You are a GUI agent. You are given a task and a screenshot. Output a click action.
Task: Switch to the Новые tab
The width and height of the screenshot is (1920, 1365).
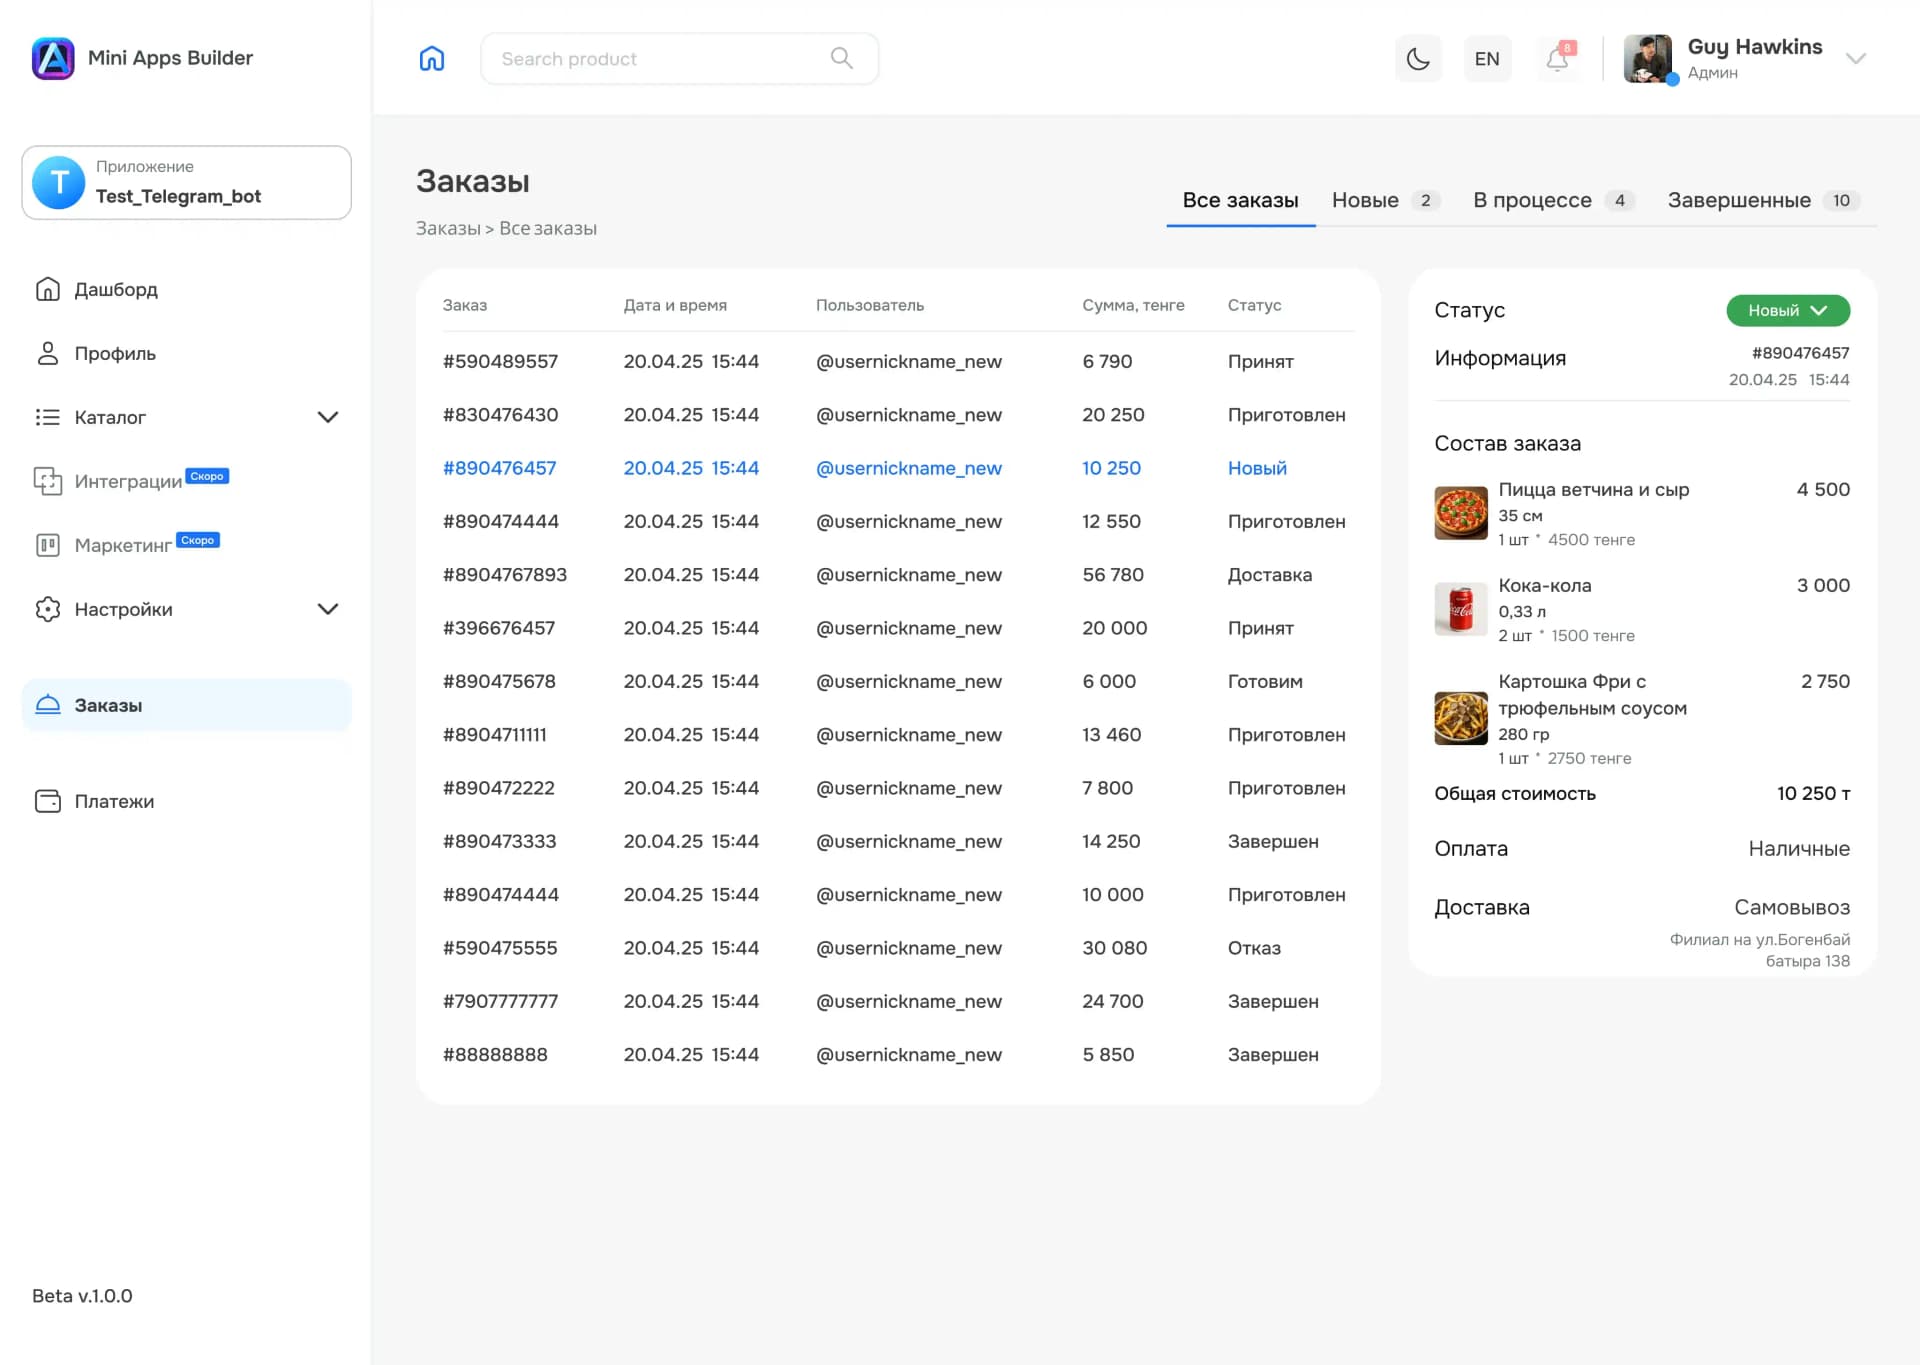pos(1365,200)
